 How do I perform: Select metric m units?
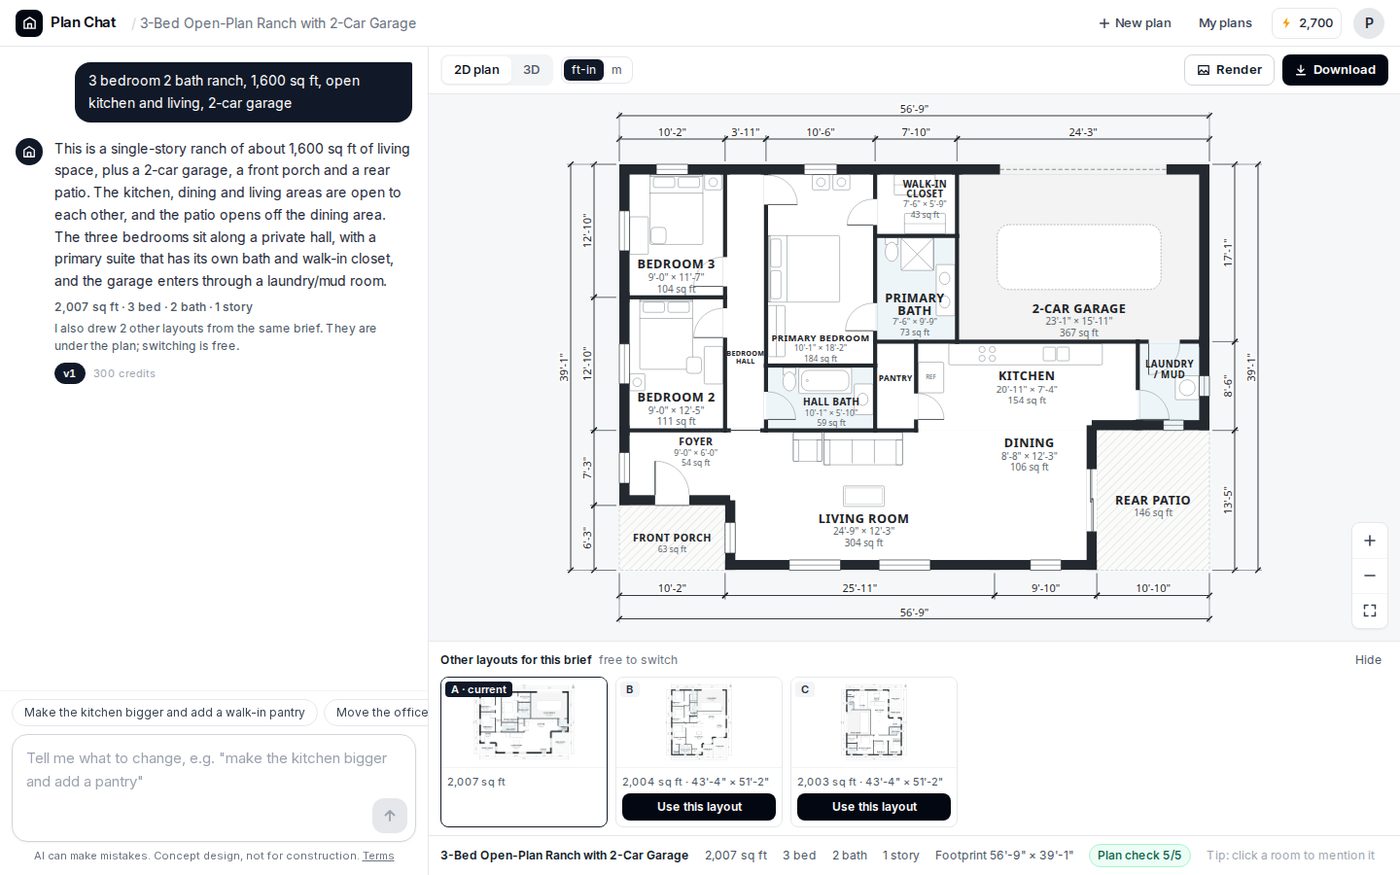[616, 70]
